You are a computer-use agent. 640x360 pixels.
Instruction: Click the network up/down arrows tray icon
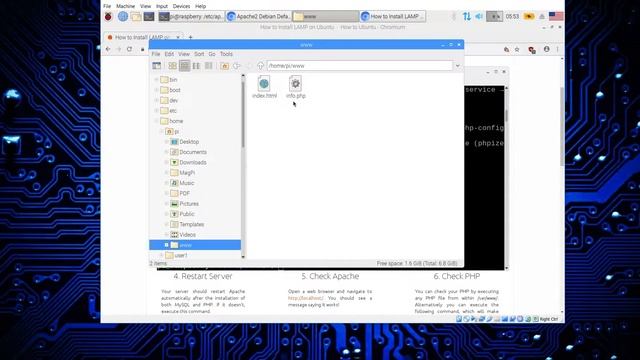(467, 16)
